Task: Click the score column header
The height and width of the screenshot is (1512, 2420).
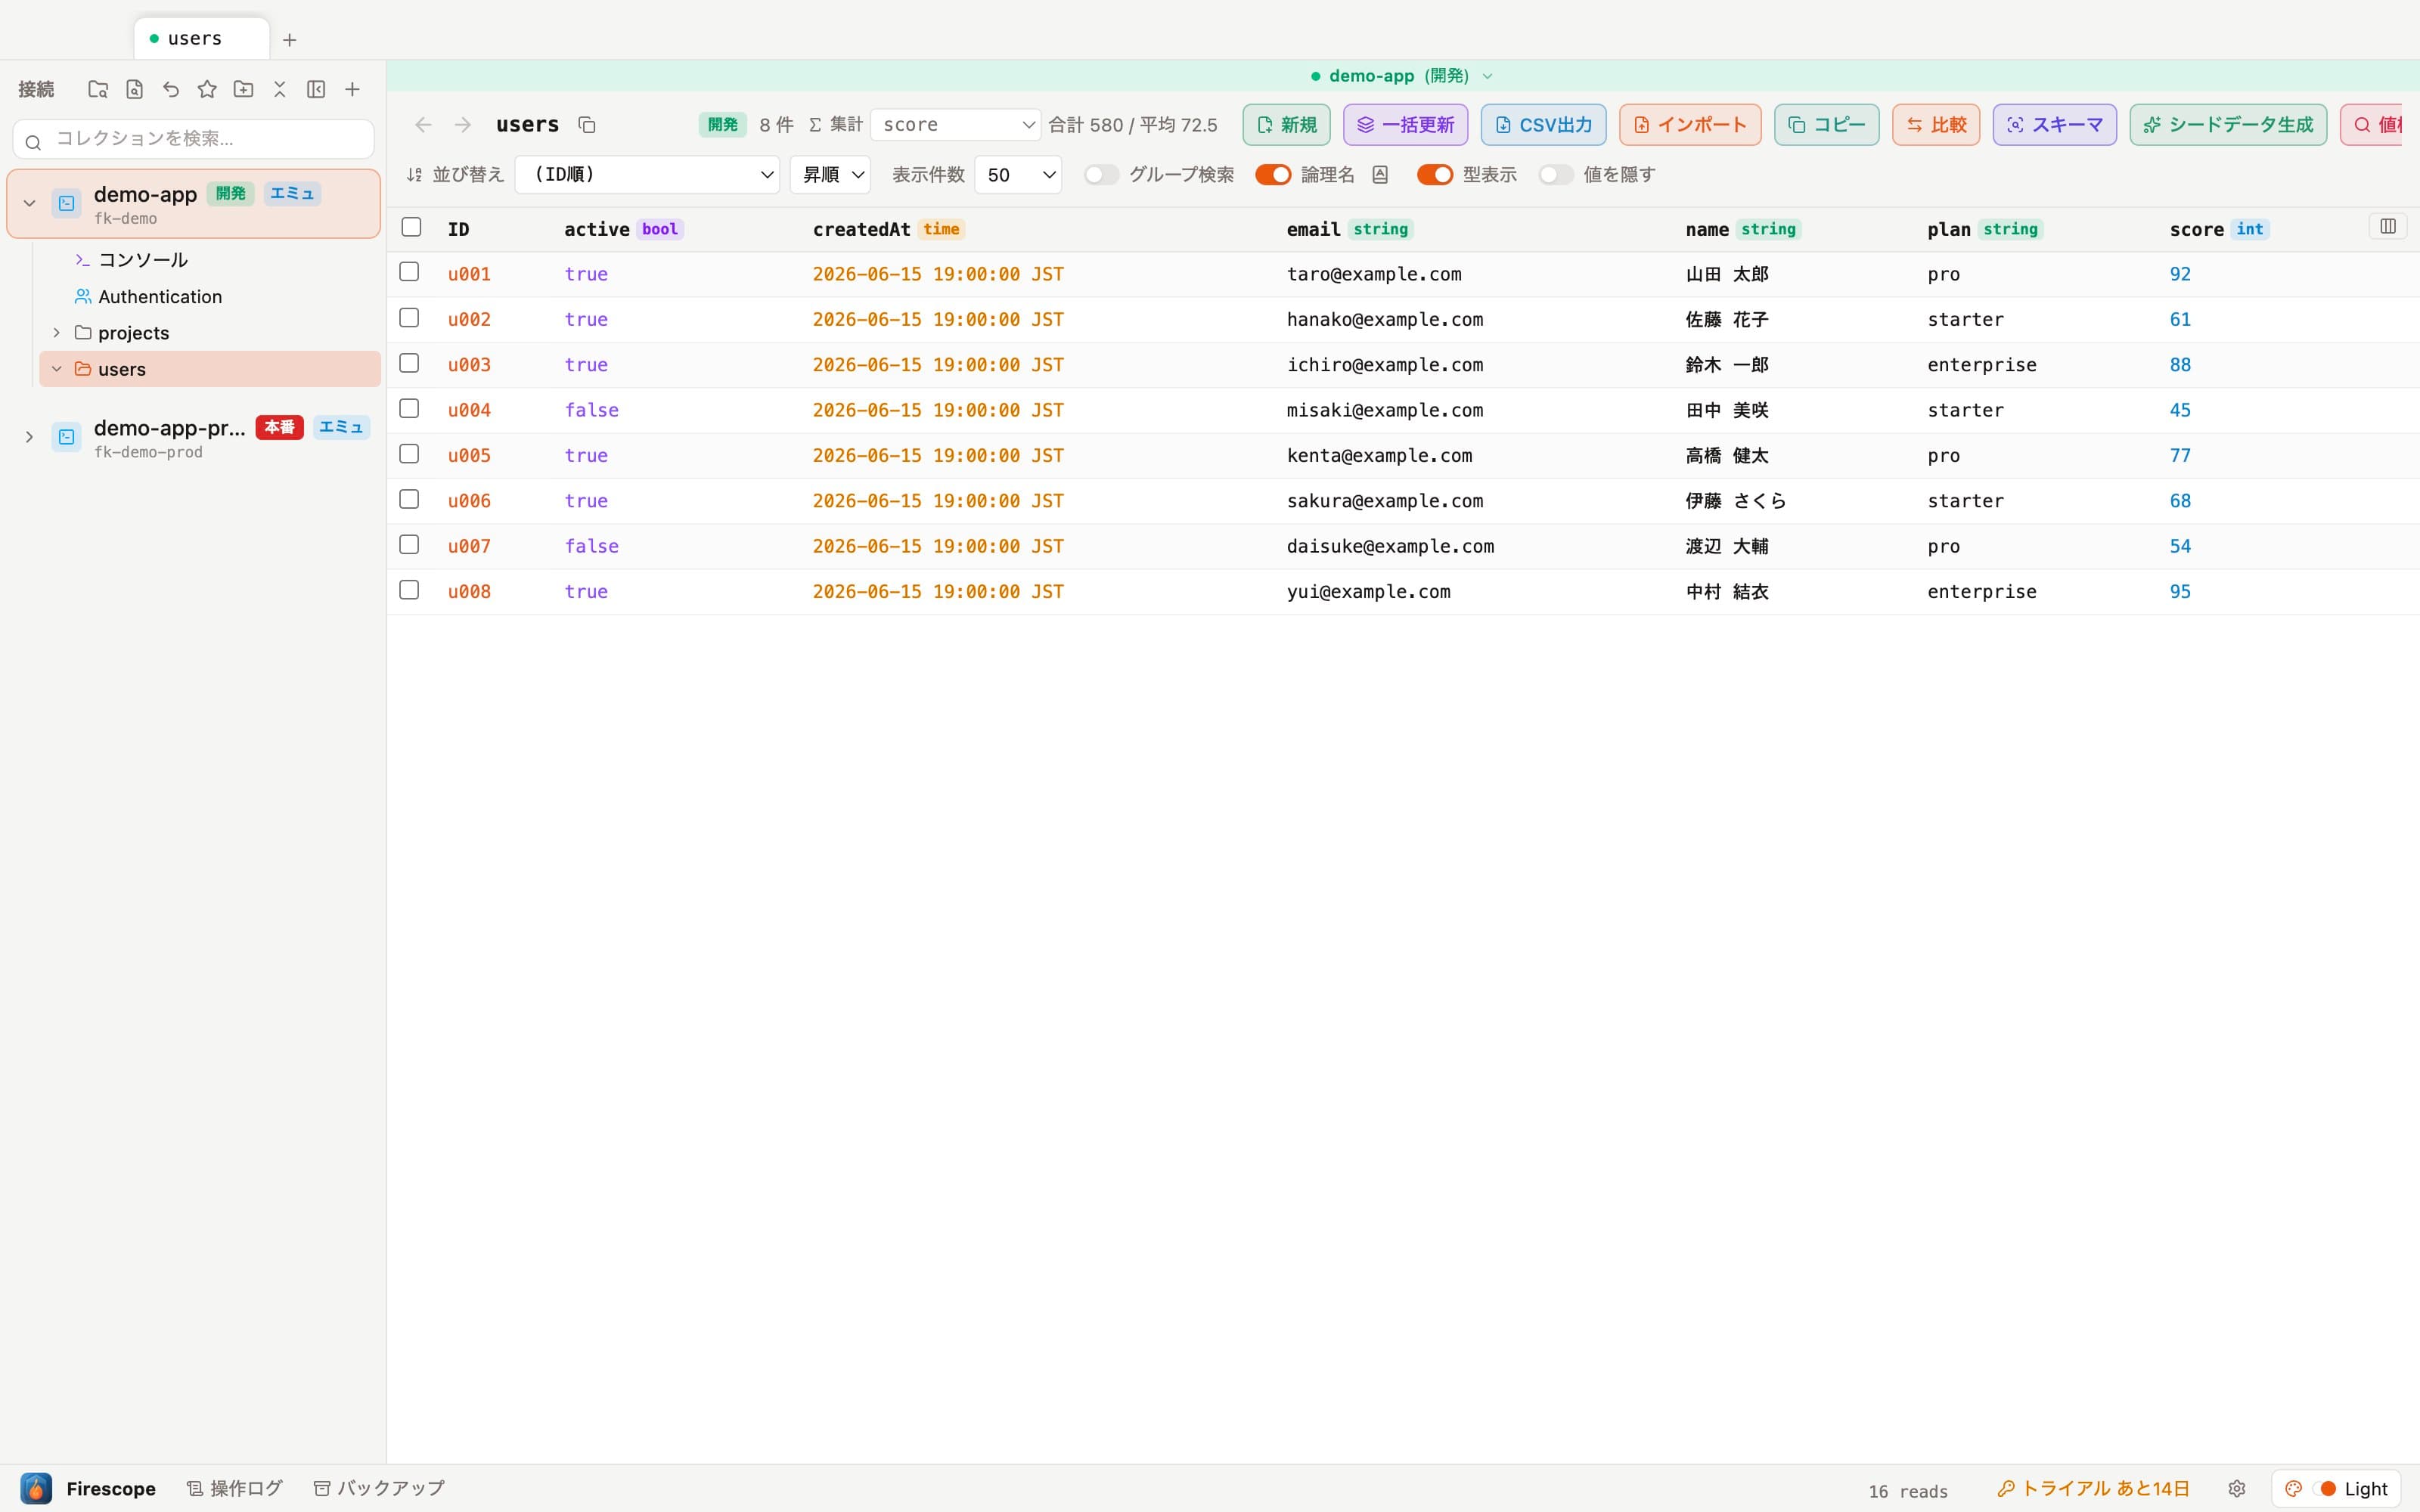Action: click(2196, 229)
